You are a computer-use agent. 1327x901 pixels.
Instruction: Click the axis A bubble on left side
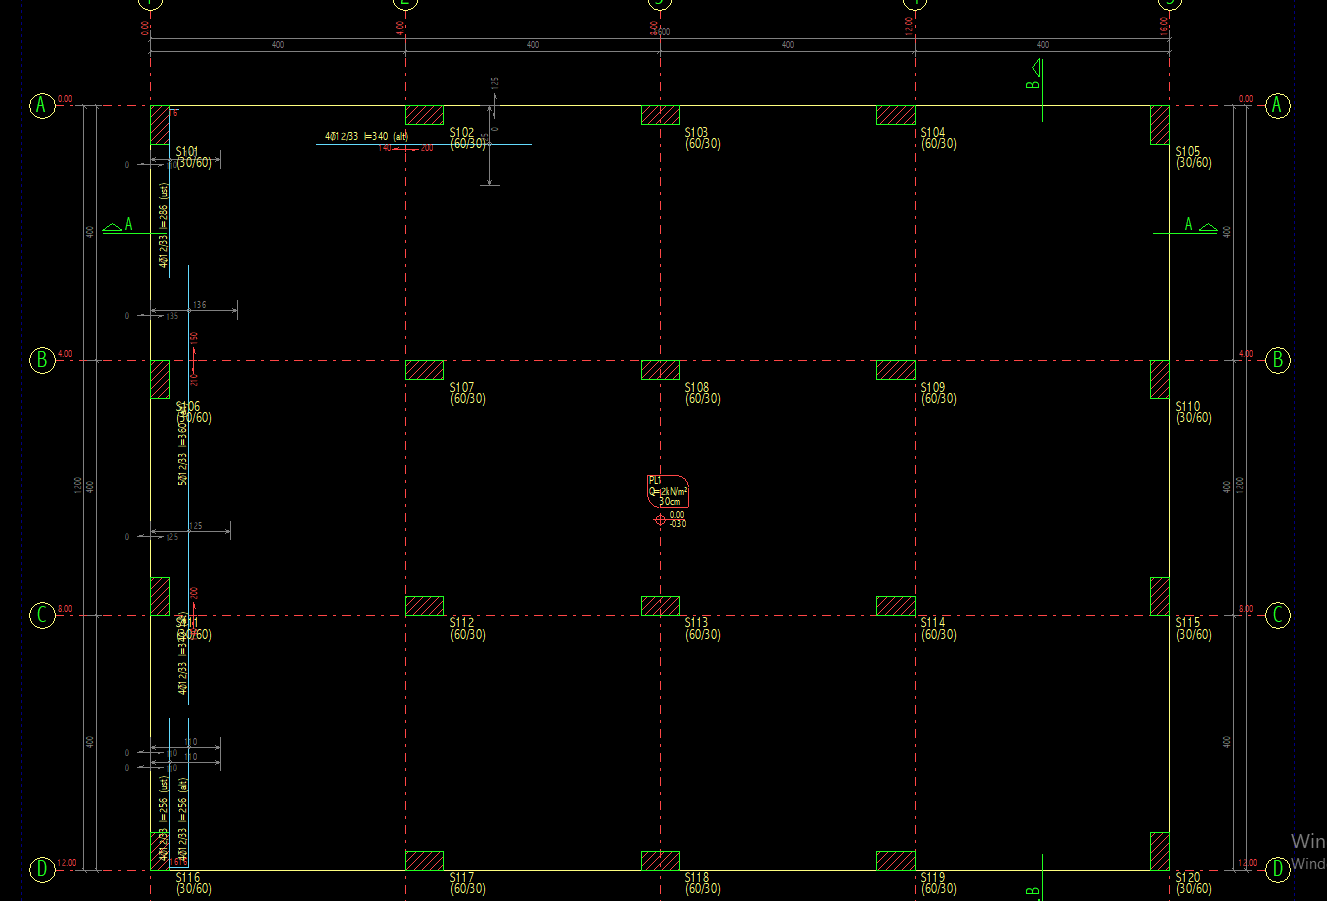click(41, 105)
